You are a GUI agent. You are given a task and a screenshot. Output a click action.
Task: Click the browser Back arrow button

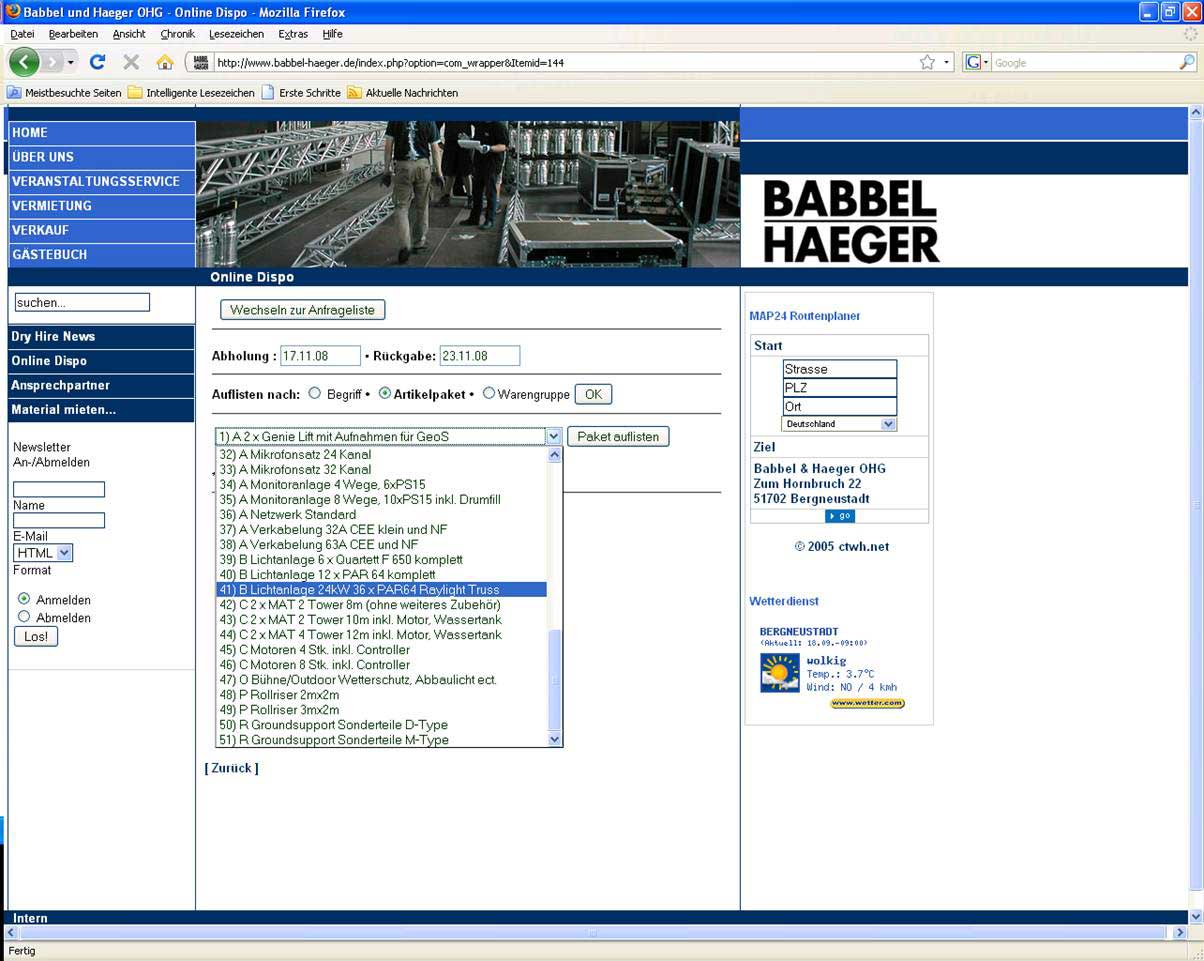[24, 62]
